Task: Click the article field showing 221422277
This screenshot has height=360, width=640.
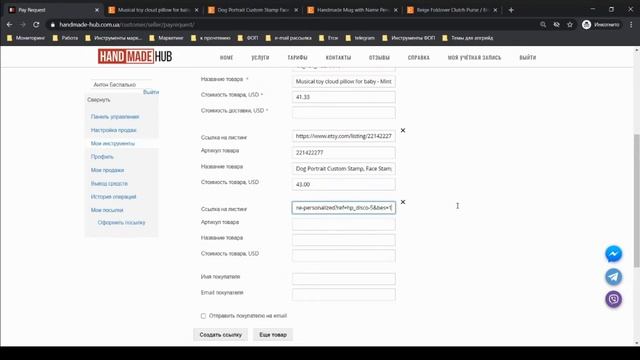Action: click(x=344, y=153)
